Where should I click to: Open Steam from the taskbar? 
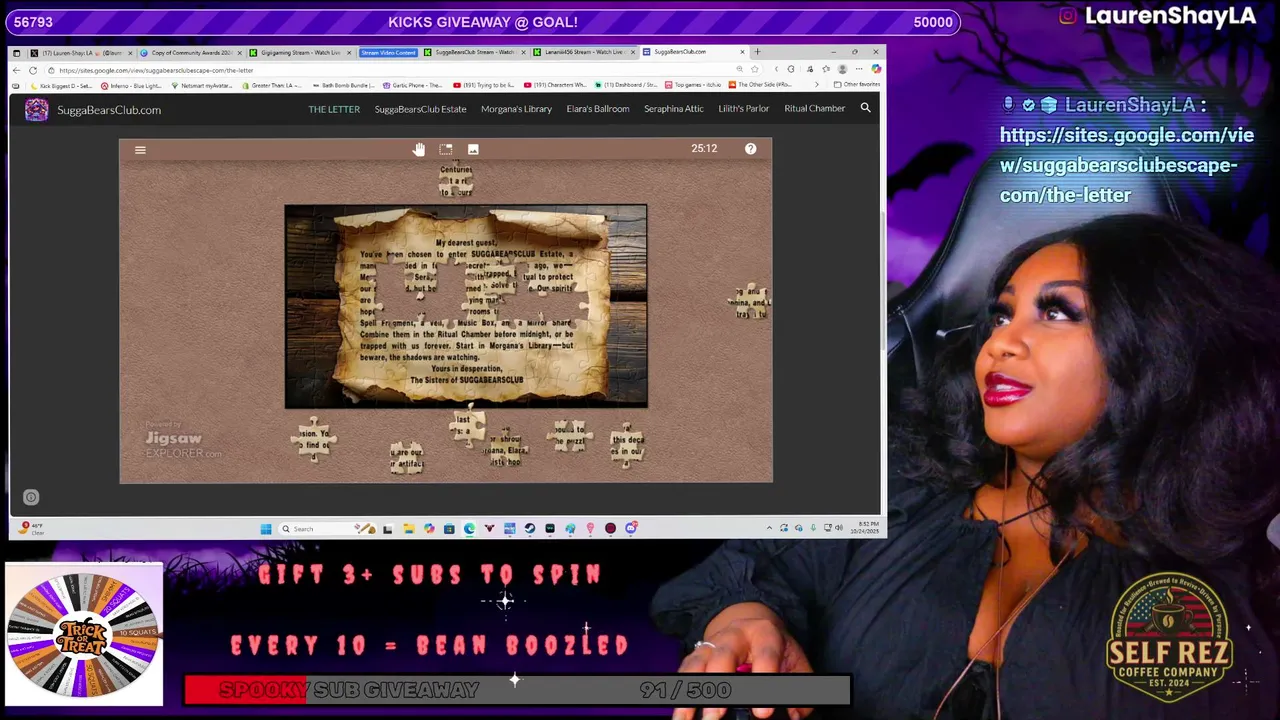529,529
